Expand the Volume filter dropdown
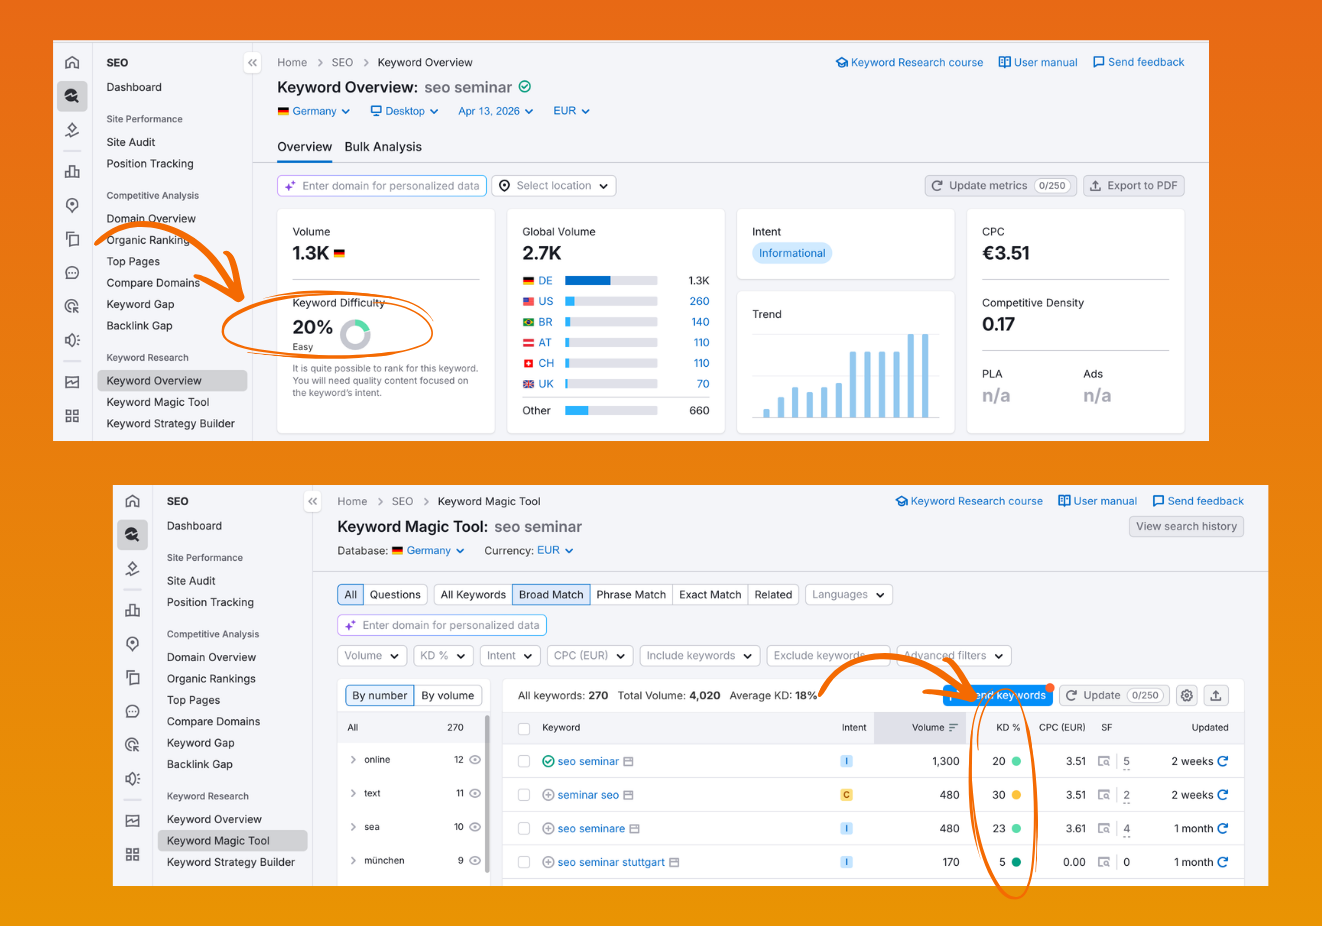Viewport: 1322px width, 926px height. (371, 655)
